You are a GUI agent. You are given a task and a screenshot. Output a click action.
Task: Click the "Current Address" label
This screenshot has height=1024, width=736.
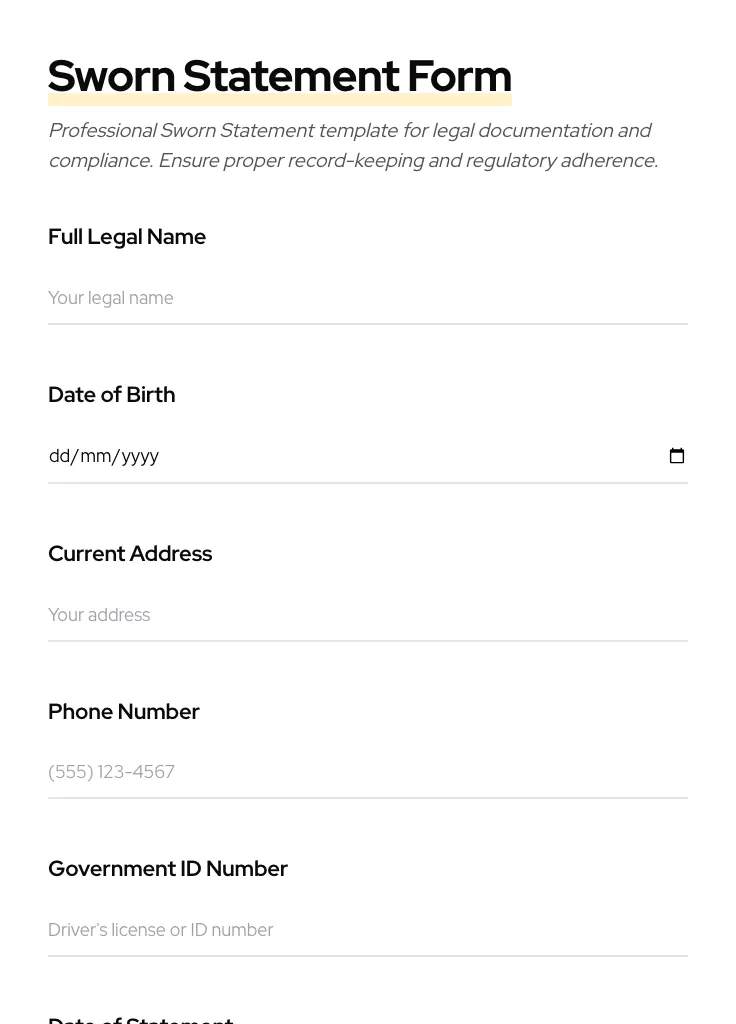(x=130, y=554)
